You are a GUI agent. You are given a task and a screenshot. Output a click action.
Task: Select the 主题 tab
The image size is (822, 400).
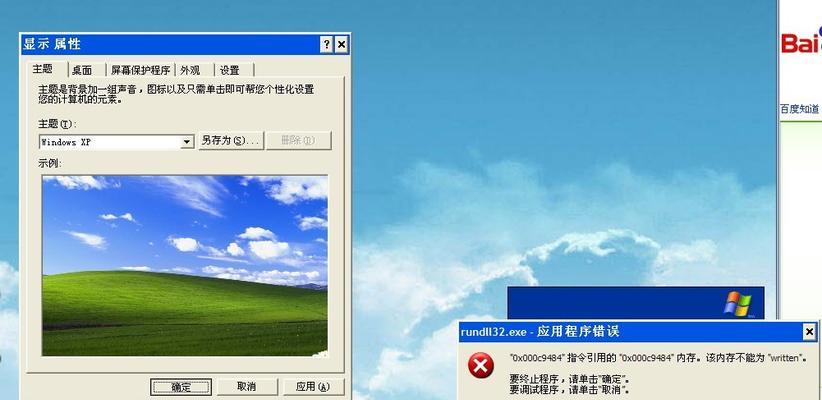click(47, 69)
